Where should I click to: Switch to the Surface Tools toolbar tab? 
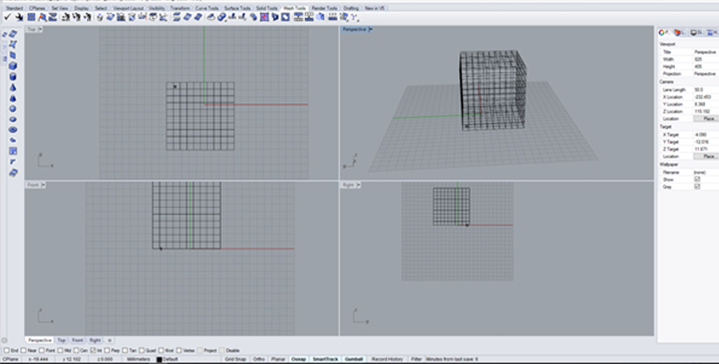point(237,8)
